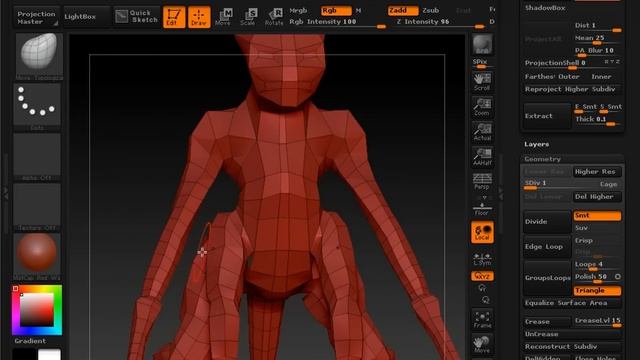Click the Edge Loop button
Viewport: 640px width, 360px height.
(x=547, y=247)
